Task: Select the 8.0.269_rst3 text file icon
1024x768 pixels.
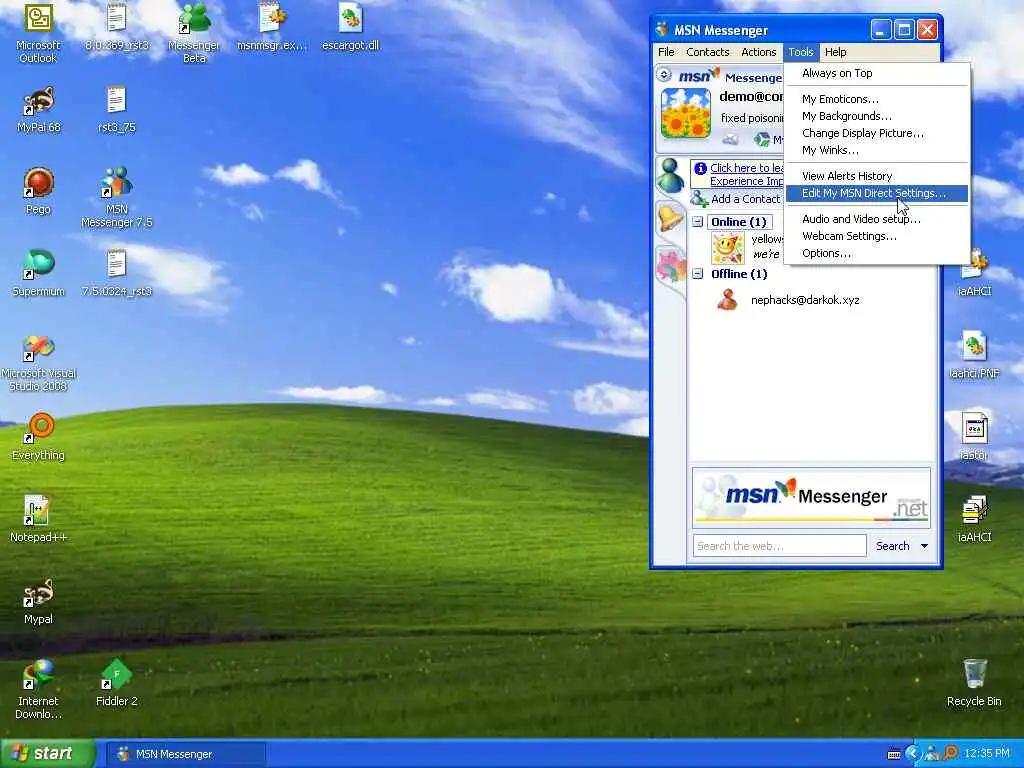Action: [116, 29]
